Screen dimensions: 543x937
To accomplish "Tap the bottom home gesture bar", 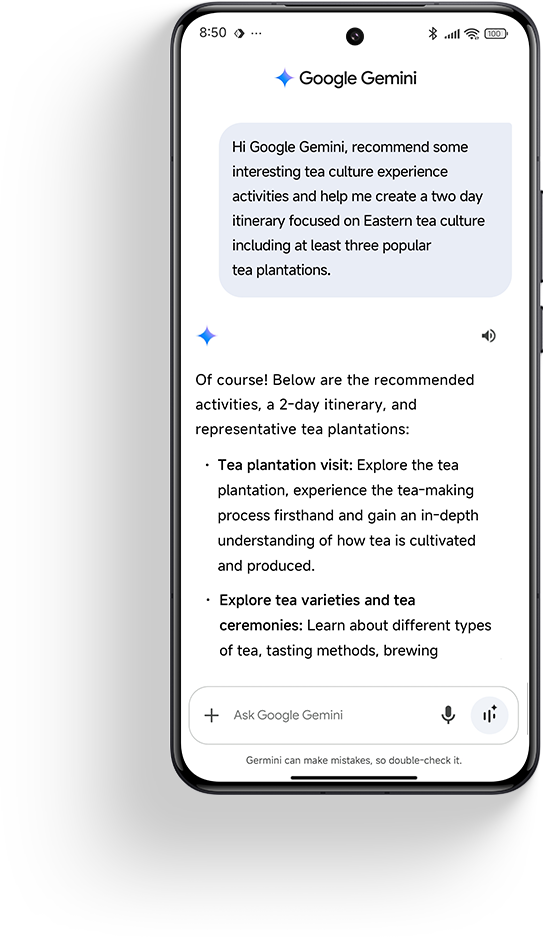I will [x=354, y=777].
